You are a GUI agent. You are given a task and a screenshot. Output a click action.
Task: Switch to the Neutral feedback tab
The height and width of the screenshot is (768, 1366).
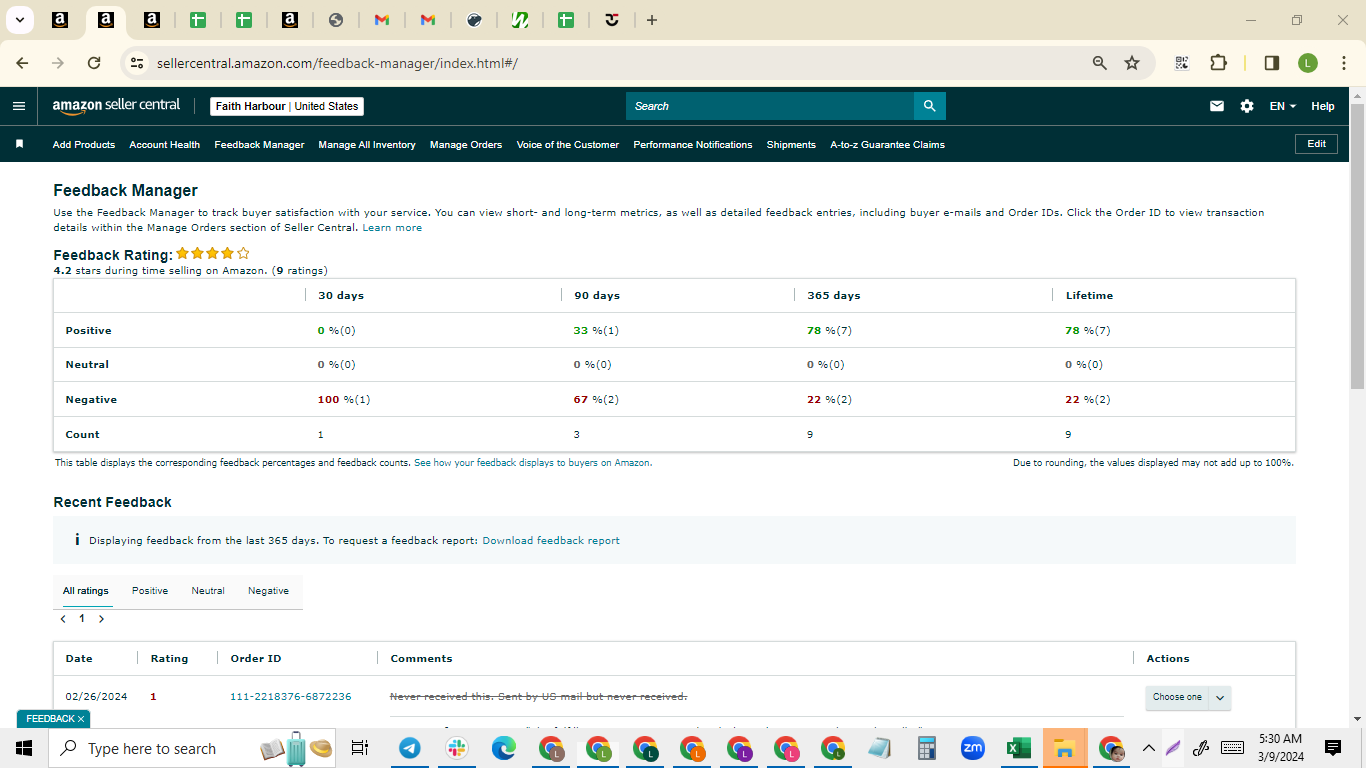pyautogui.click(x=208, y=591)
